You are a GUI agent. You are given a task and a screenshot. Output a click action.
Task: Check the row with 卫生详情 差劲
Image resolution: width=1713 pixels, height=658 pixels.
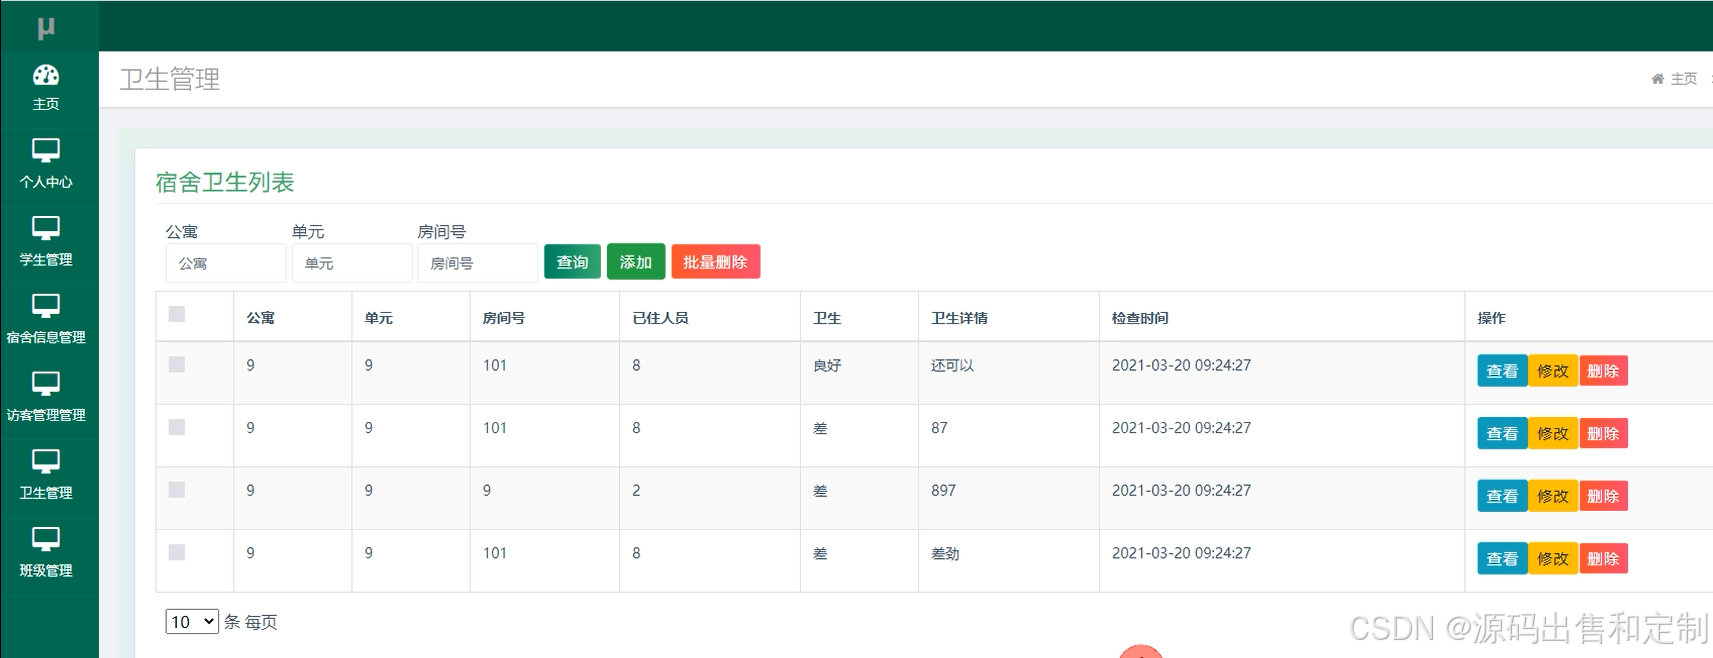point(177,552)
